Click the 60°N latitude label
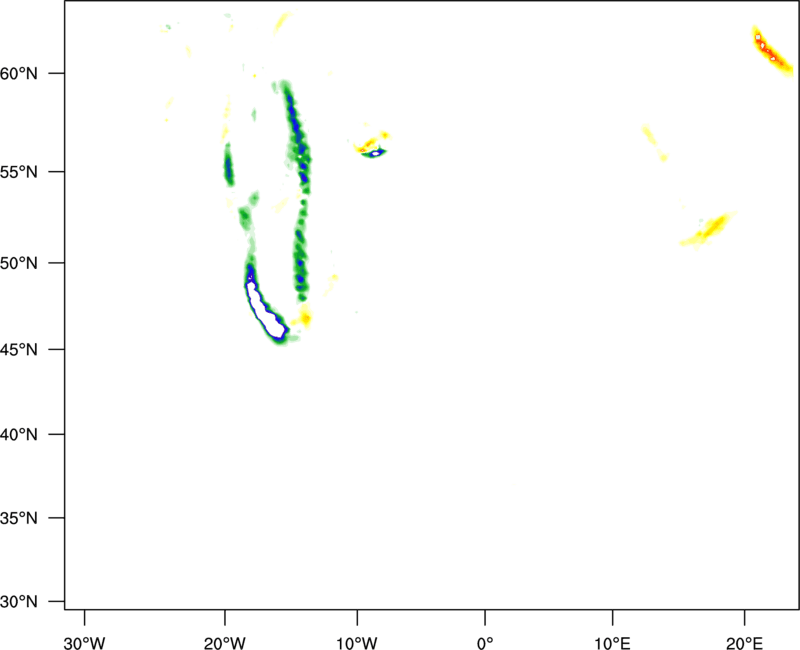This screenshot has height=650, width=800. click(x=19, y=74)
